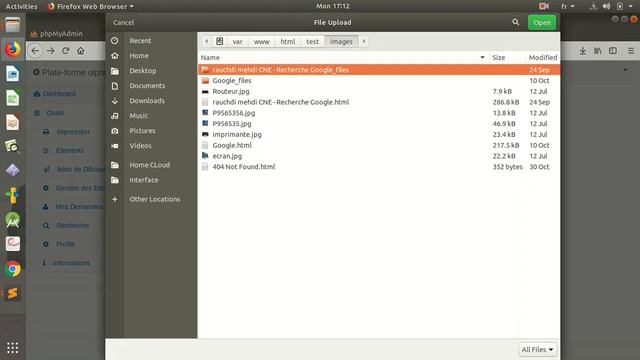Click Firefox reload button
This screenshot has height=360, width=640.
[x=65, y=51]
